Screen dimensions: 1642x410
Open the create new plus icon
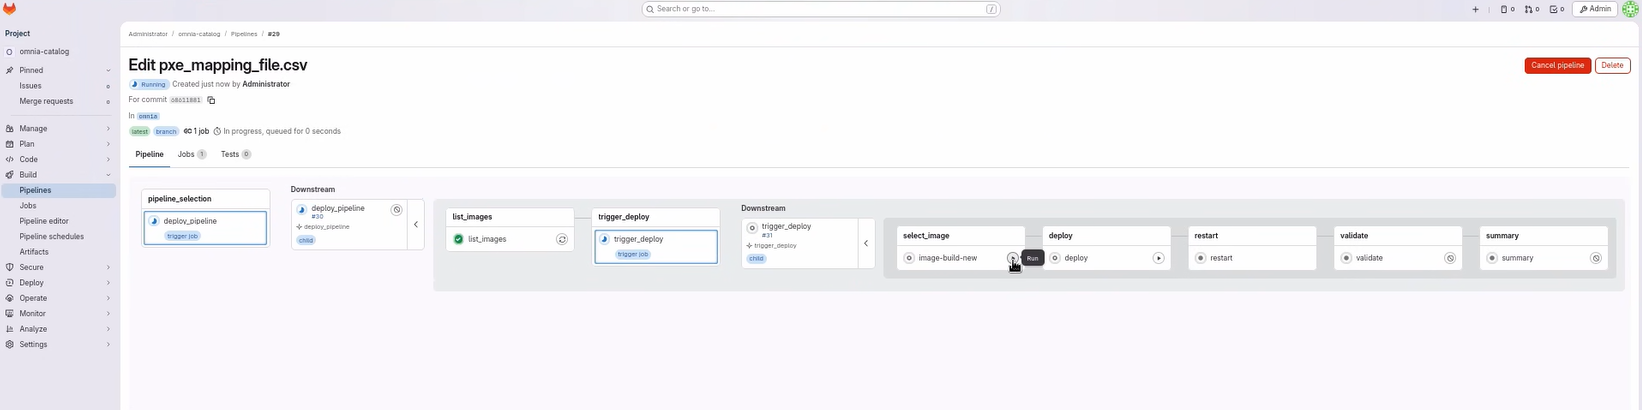1475,9
